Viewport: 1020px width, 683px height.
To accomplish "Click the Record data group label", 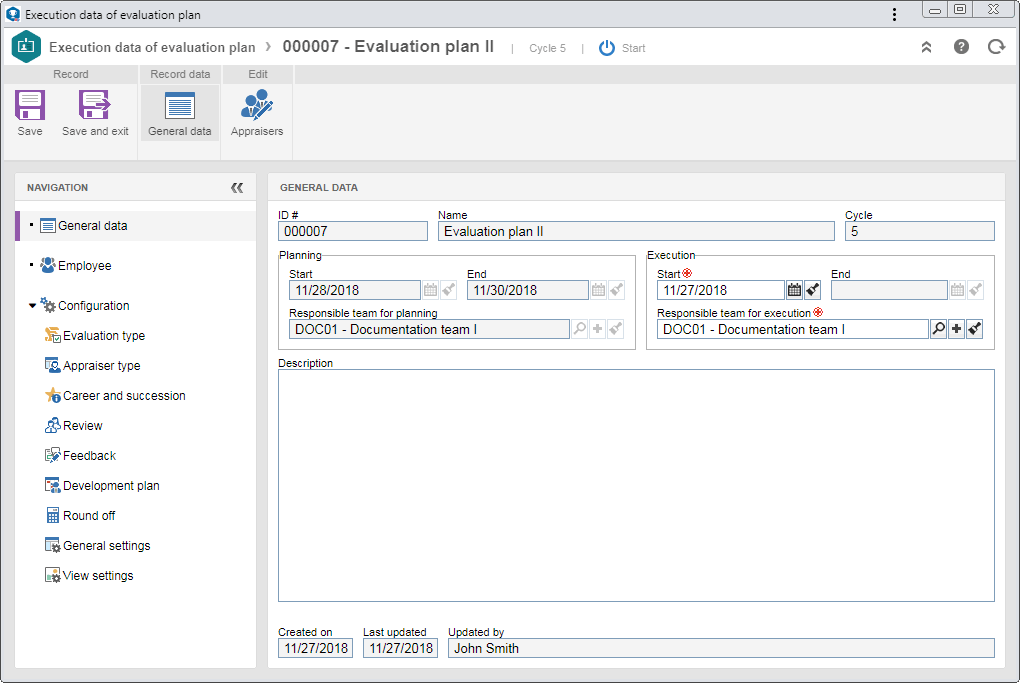I will click(x=180, y=74).
